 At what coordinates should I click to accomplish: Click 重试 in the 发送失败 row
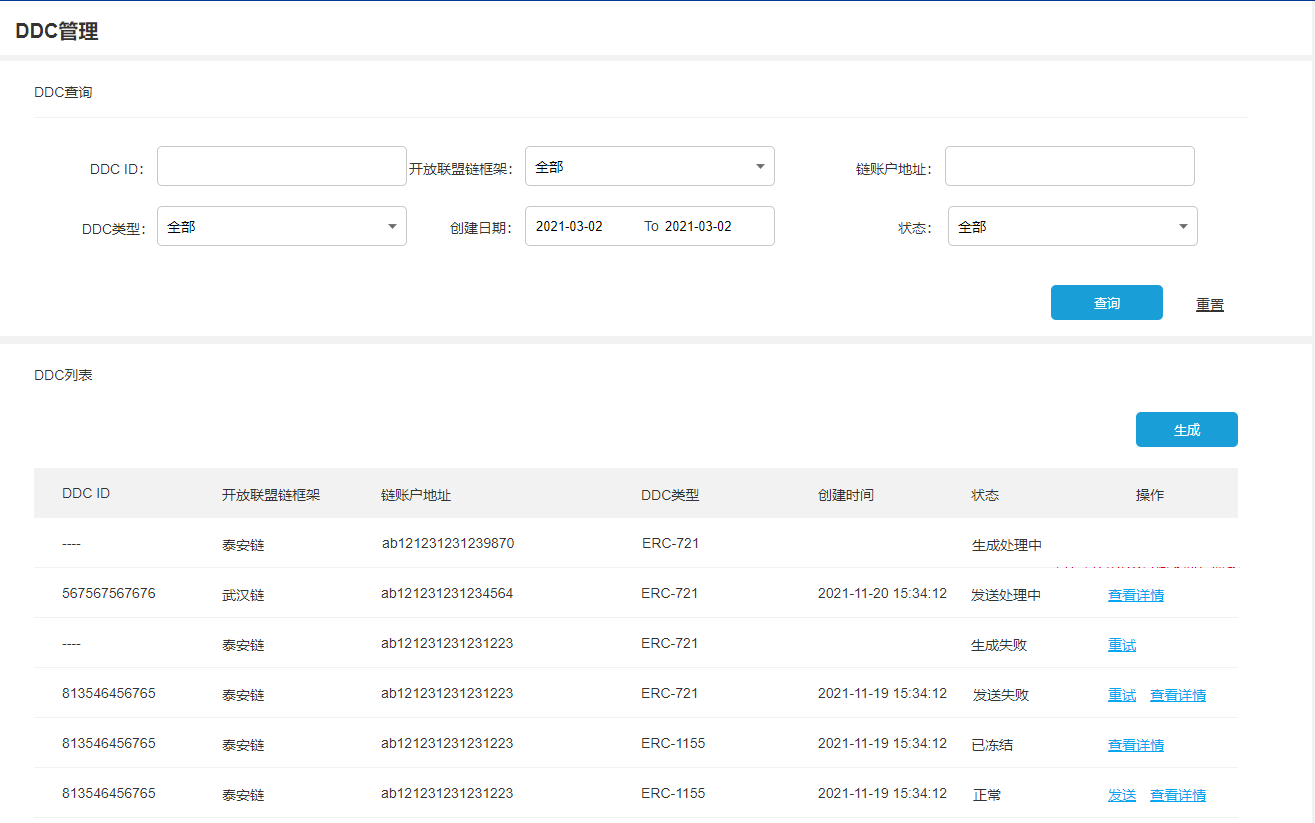click(x=1122, y=695)
